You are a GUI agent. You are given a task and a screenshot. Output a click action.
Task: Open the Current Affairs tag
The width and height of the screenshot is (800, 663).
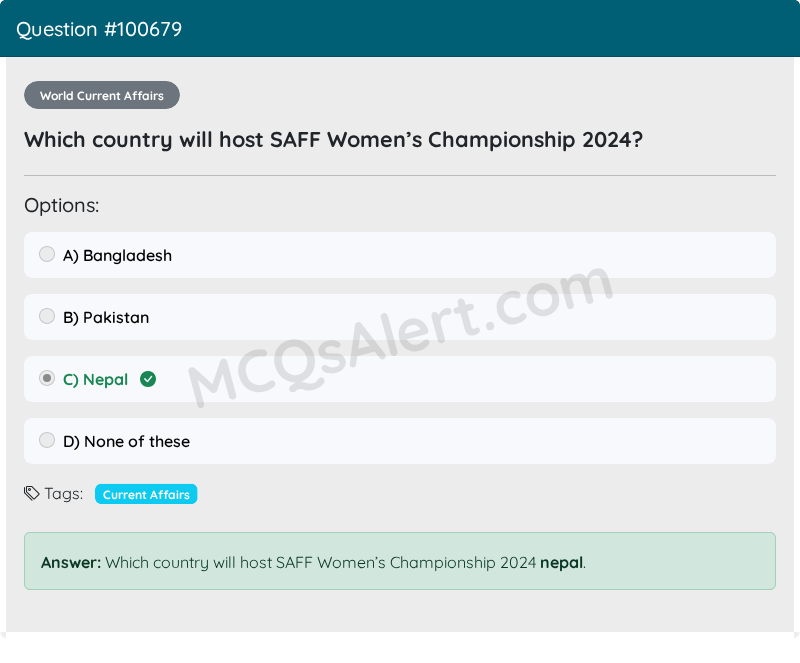[x=146, y=494]
